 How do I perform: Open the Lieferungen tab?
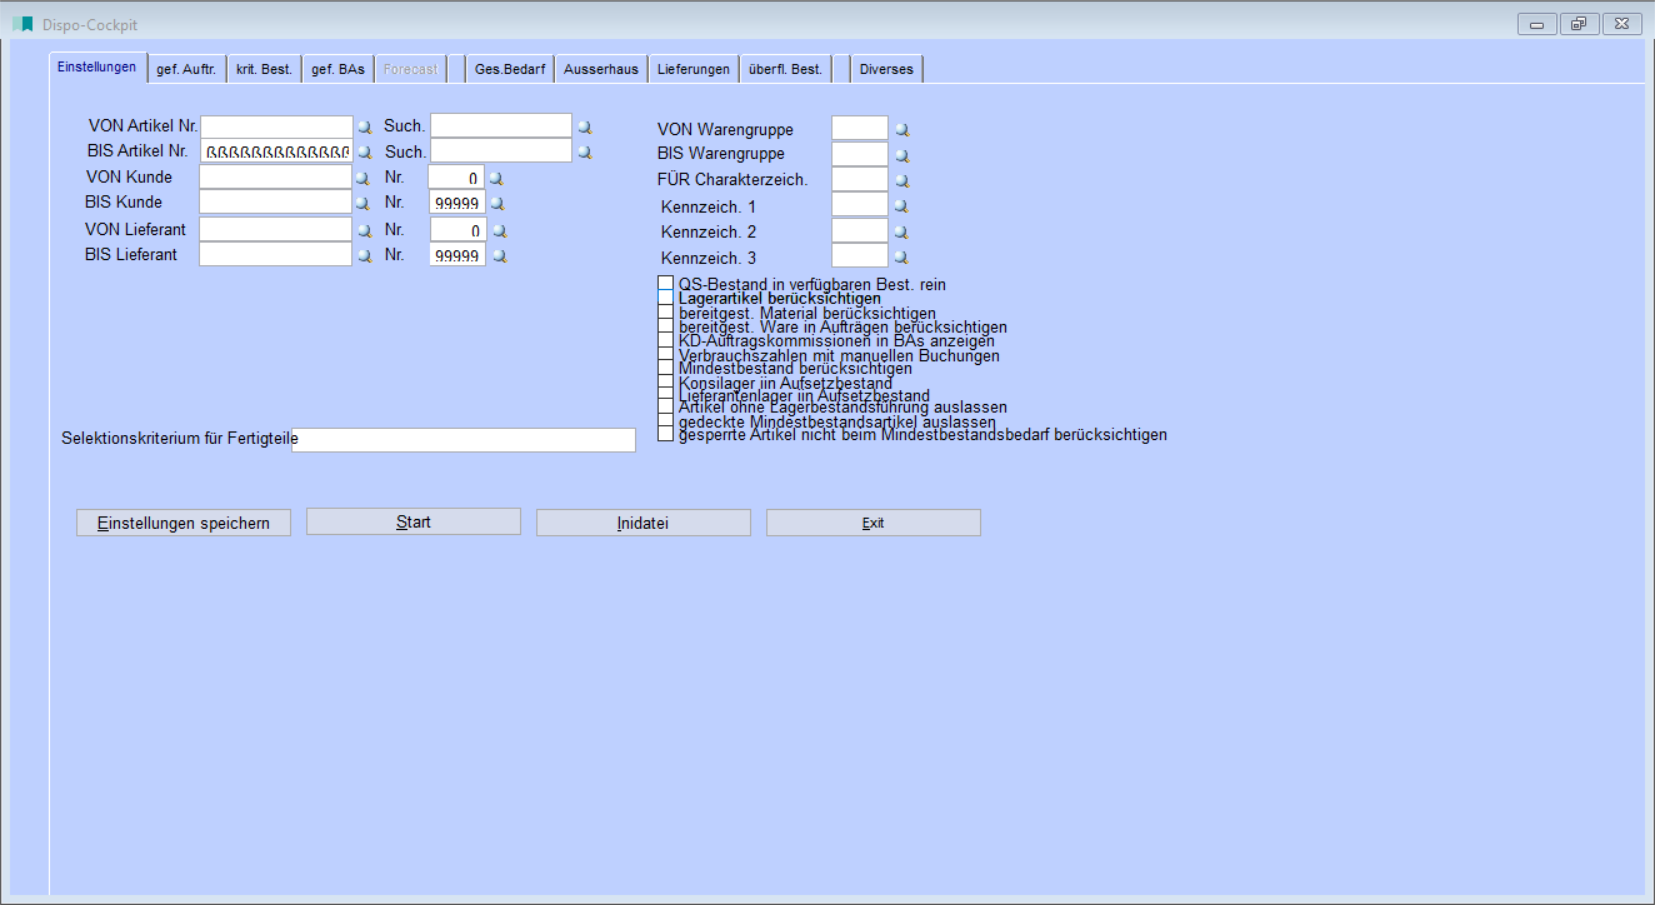pyautogui.click(x=693, y=69)
